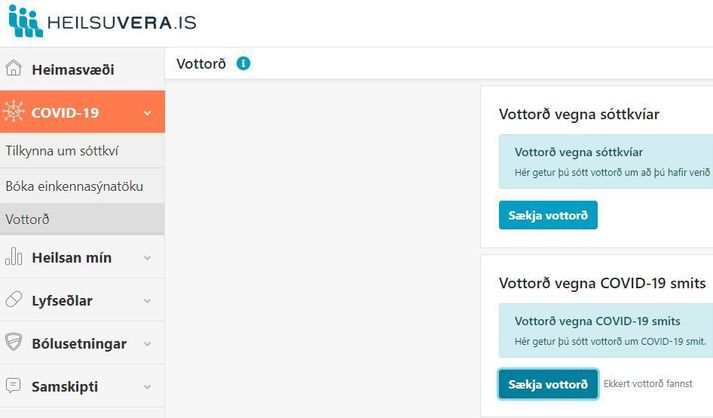Expand the Lyfseðlar chevron
713x418 pixels.
coord(147,301)
